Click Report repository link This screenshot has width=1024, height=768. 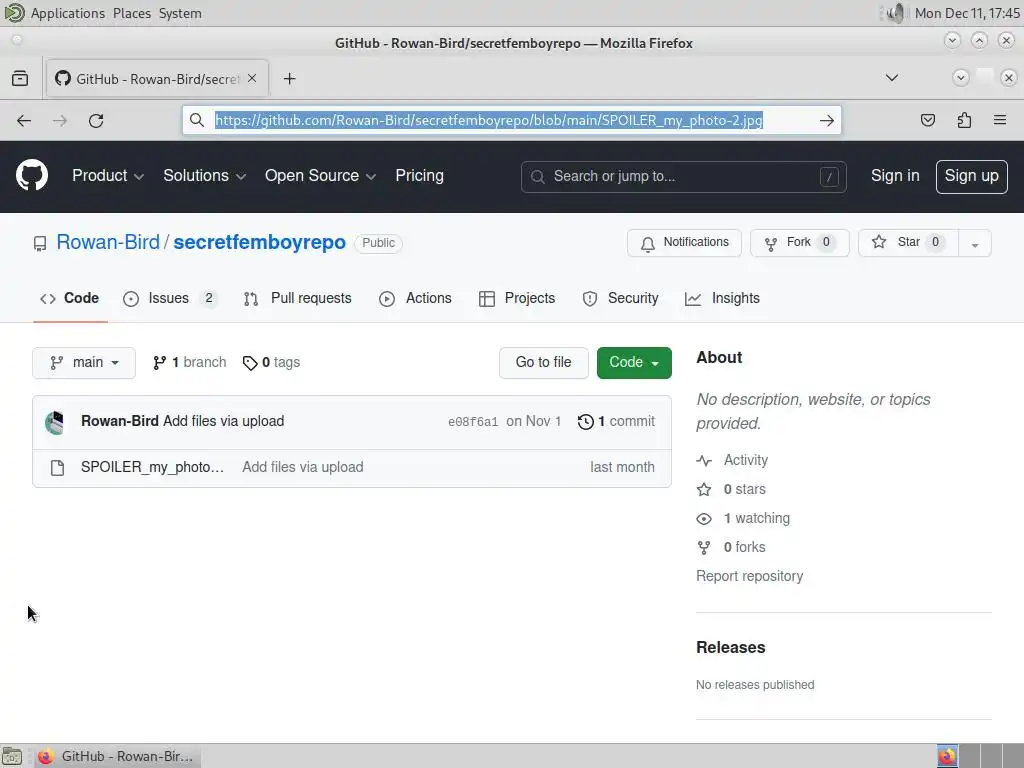pyautogui.click(x=749, y=577)
